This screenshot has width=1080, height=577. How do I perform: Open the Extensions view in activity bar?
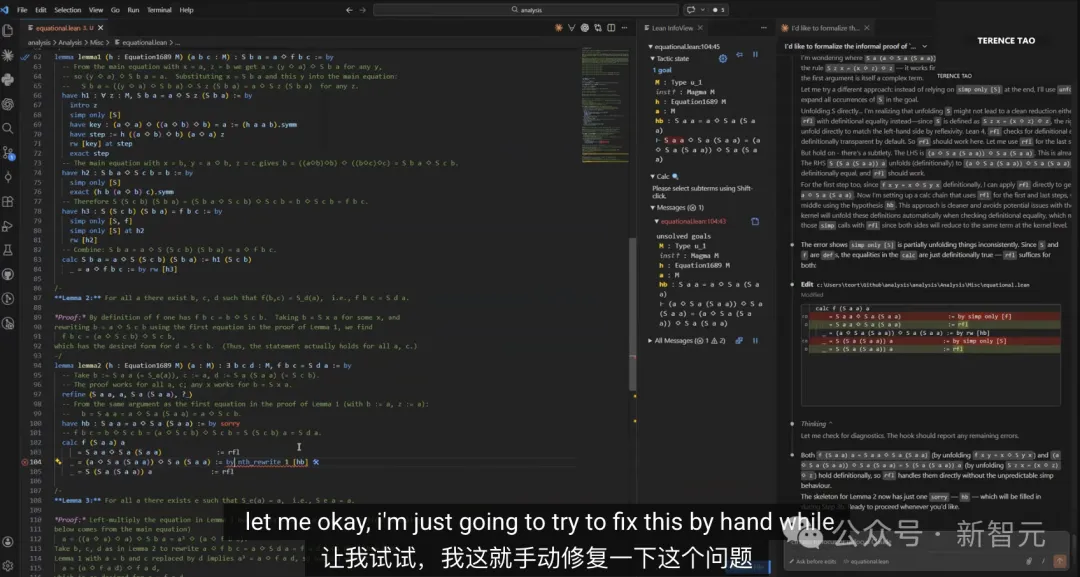point(8,201)
